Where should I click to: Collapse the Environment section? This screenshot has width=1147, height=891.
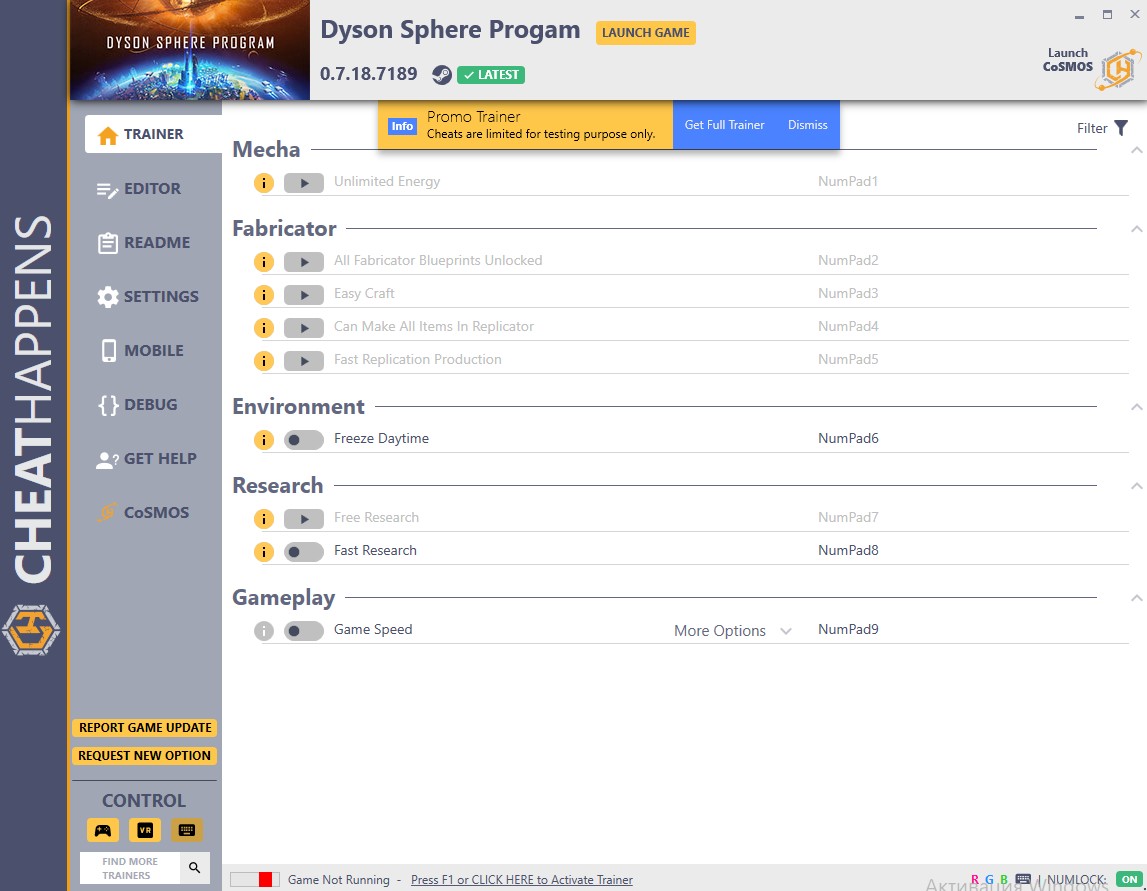click(1136, 407)
